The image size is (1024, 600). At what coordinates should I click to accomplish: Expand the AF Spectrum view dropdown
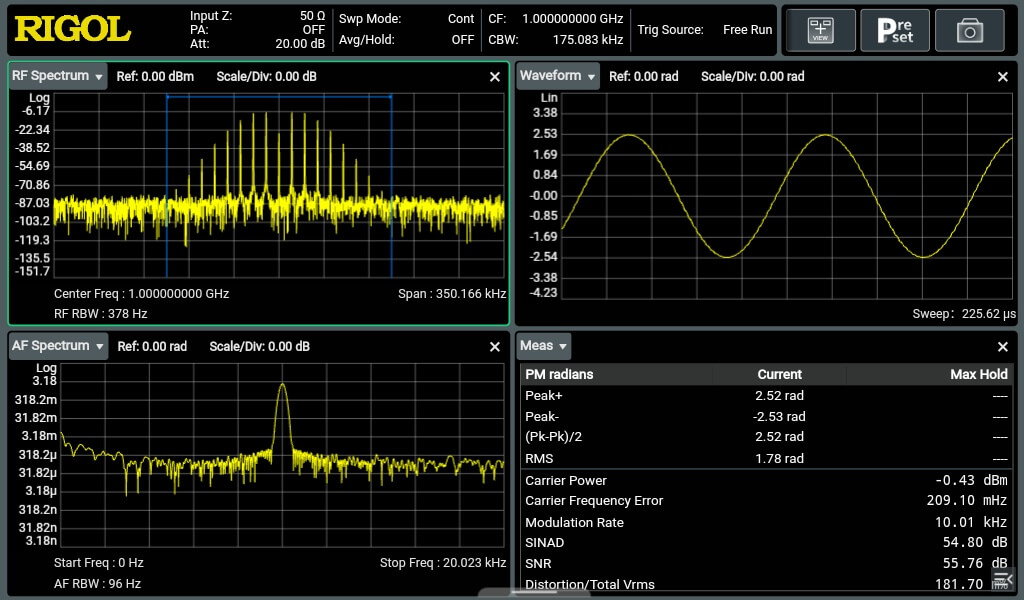(x=57, y=346)
